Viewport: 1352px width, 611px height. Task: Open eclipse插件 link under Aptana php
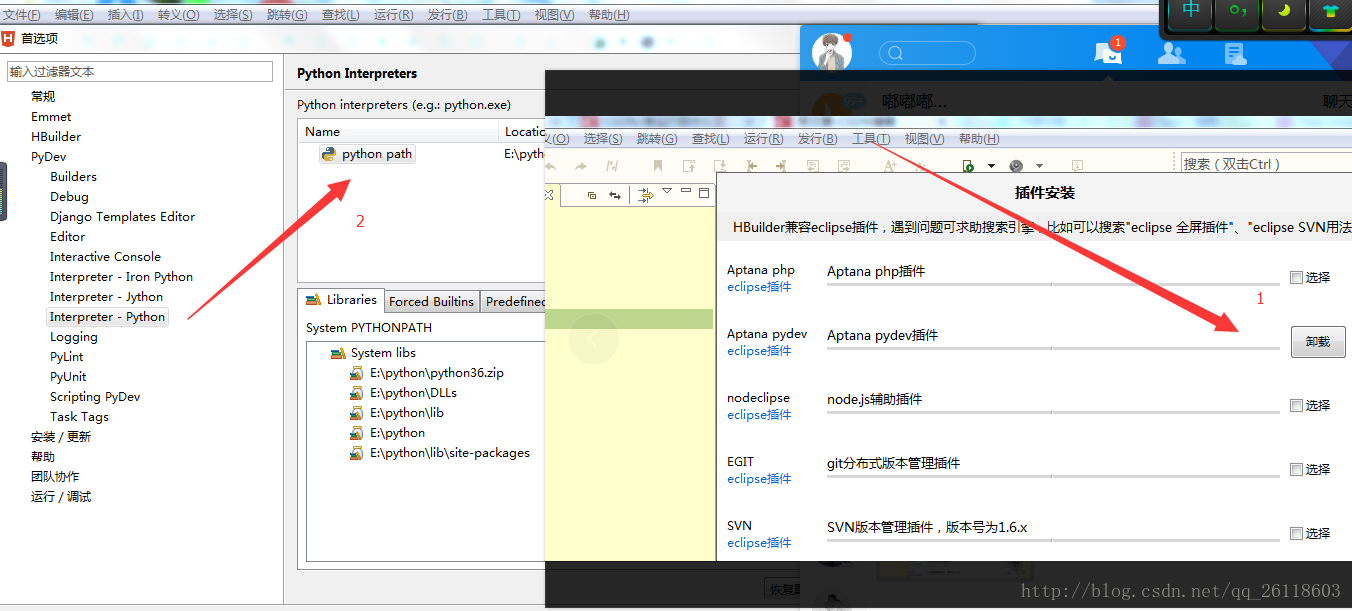[x=759, y=287]
